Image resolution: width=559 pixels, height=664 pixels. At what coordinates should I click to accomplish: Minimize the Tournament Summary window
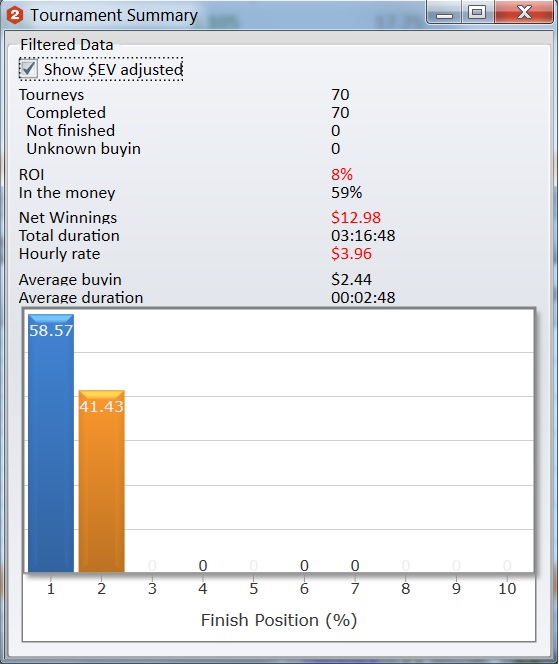point(445,13)
